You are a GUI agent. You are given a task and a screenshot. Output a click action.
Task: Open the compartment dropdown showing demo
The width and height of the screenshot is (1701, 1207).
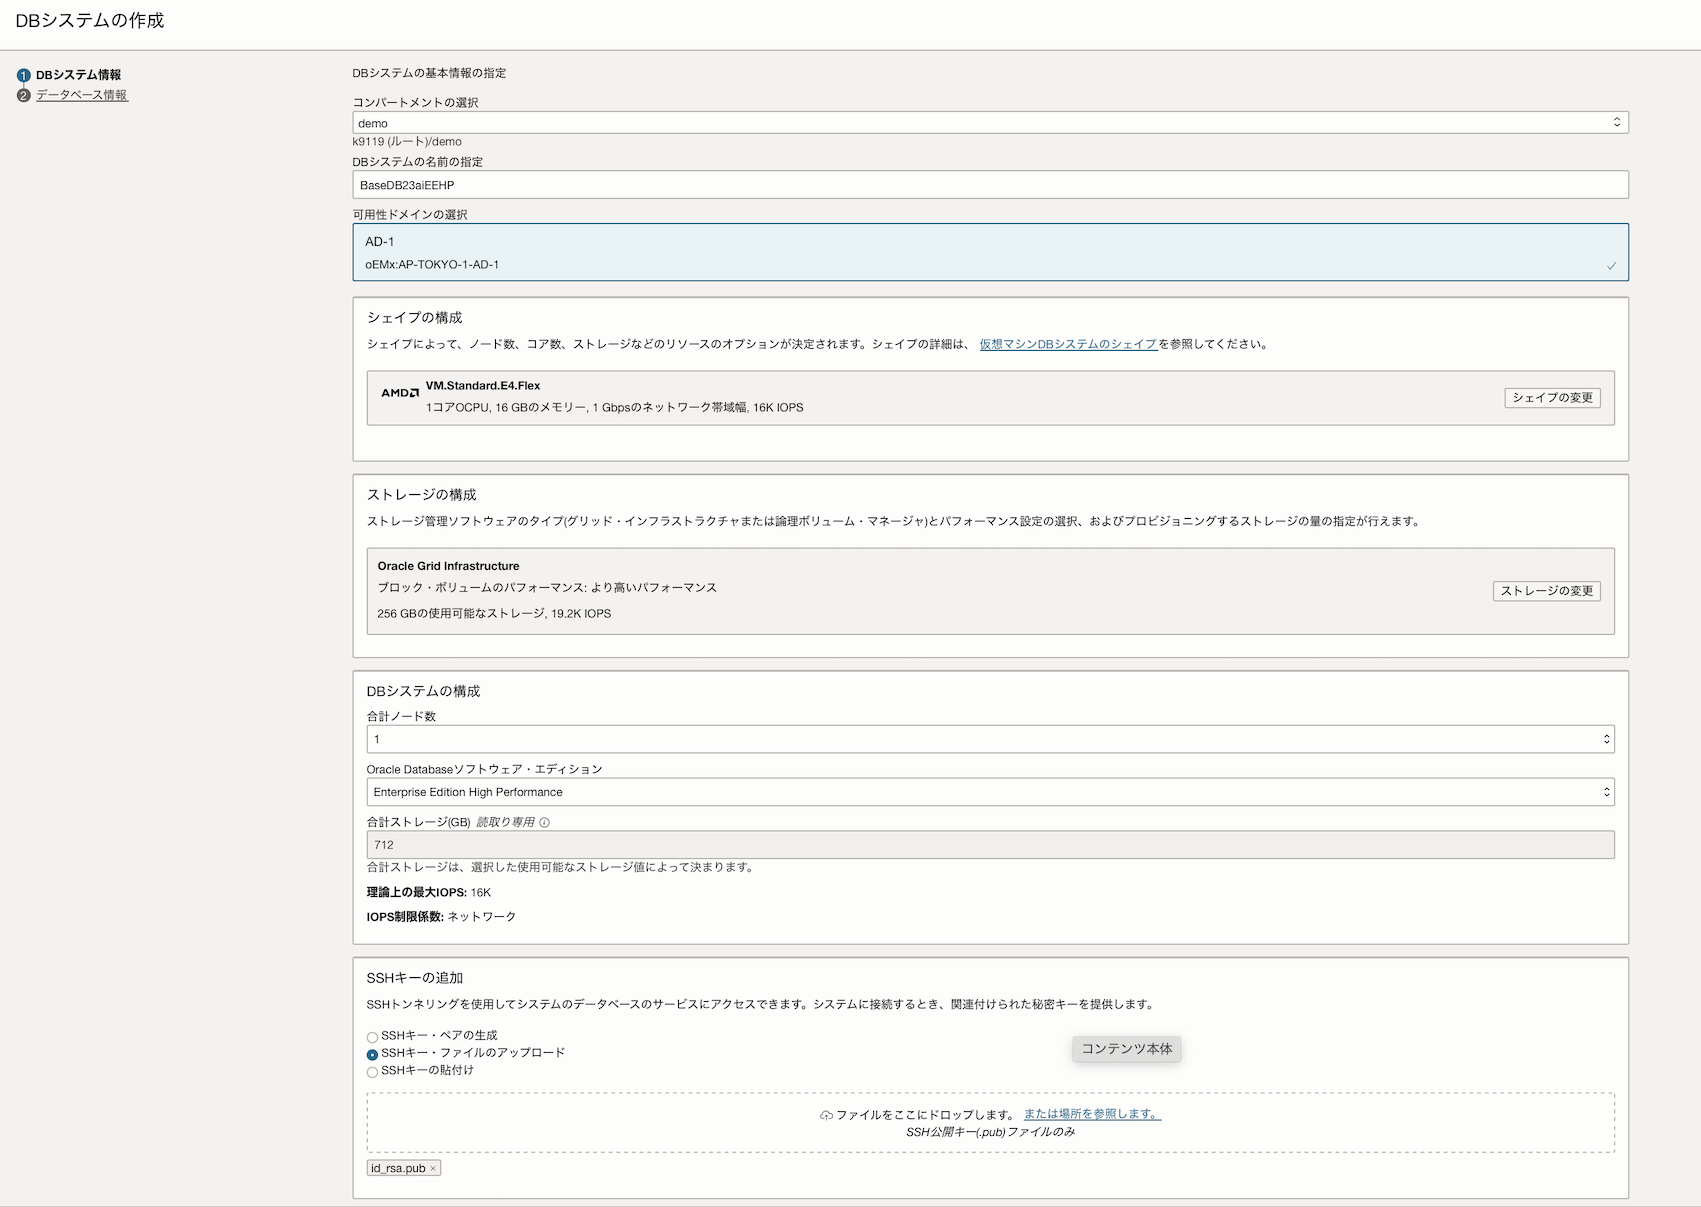(990, 123)
